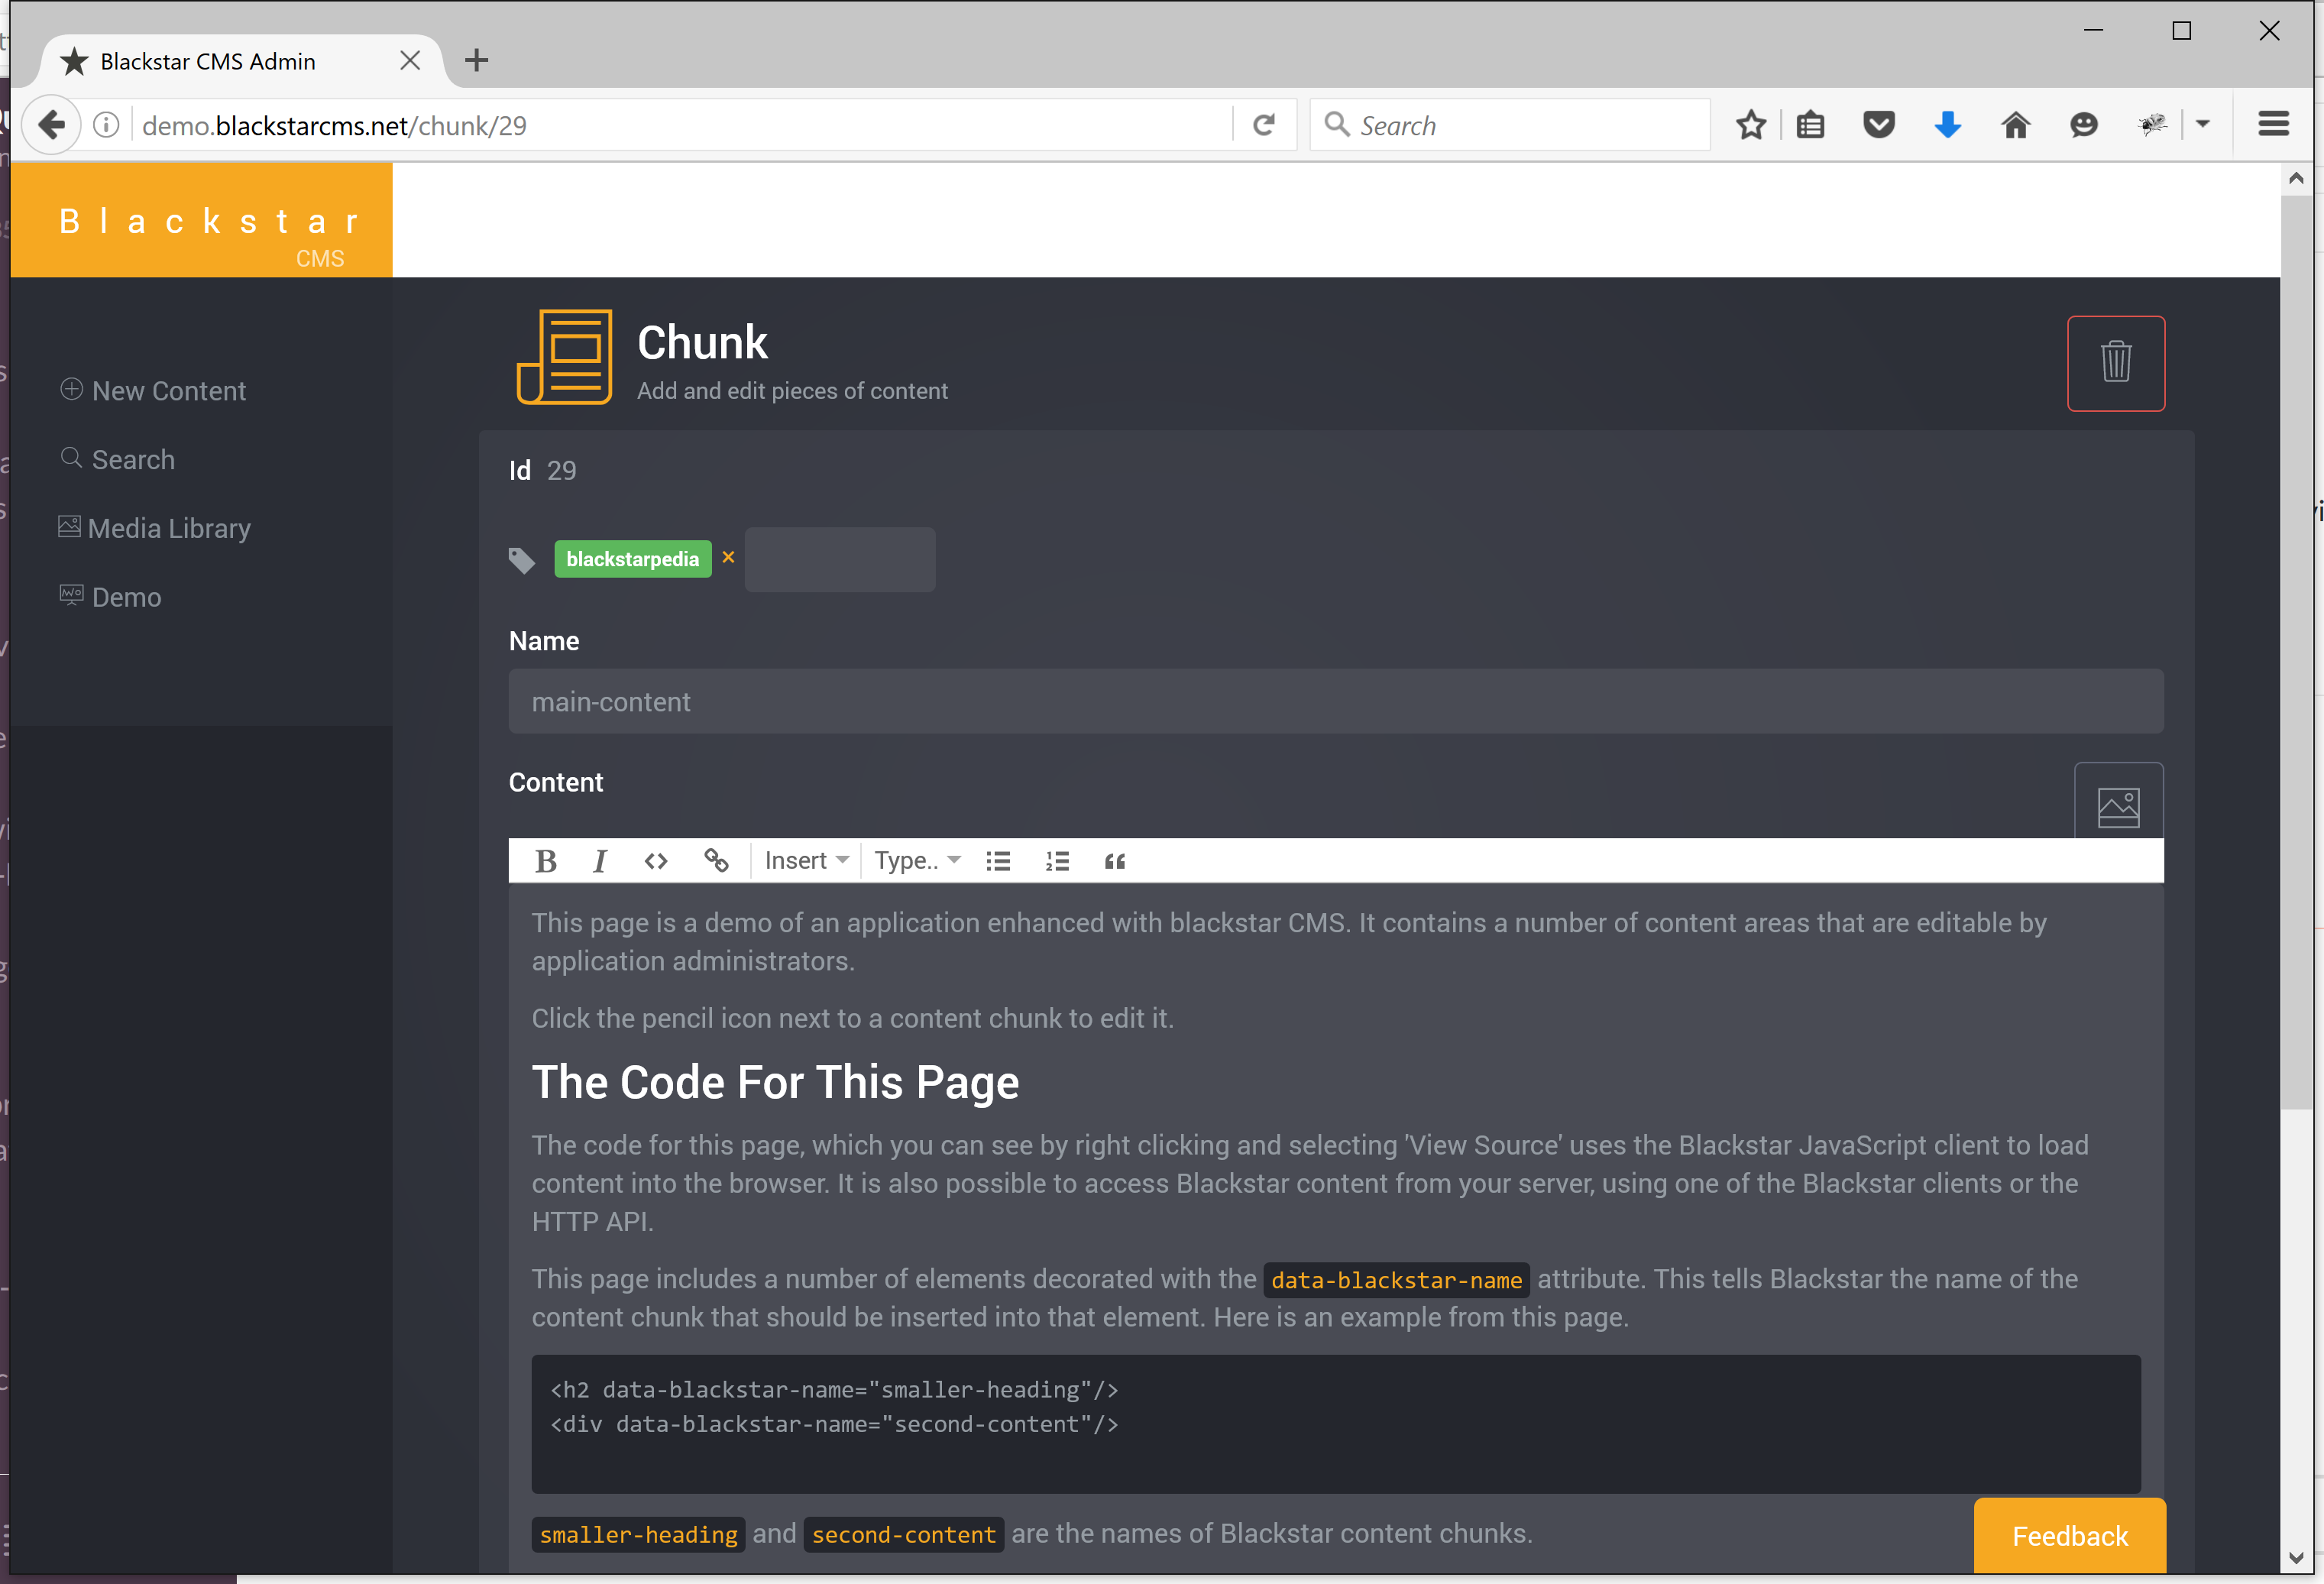2324x1584 pixels.
Task: Click the Id value 29
Action: pyautogui.click(x=561, y=470)
